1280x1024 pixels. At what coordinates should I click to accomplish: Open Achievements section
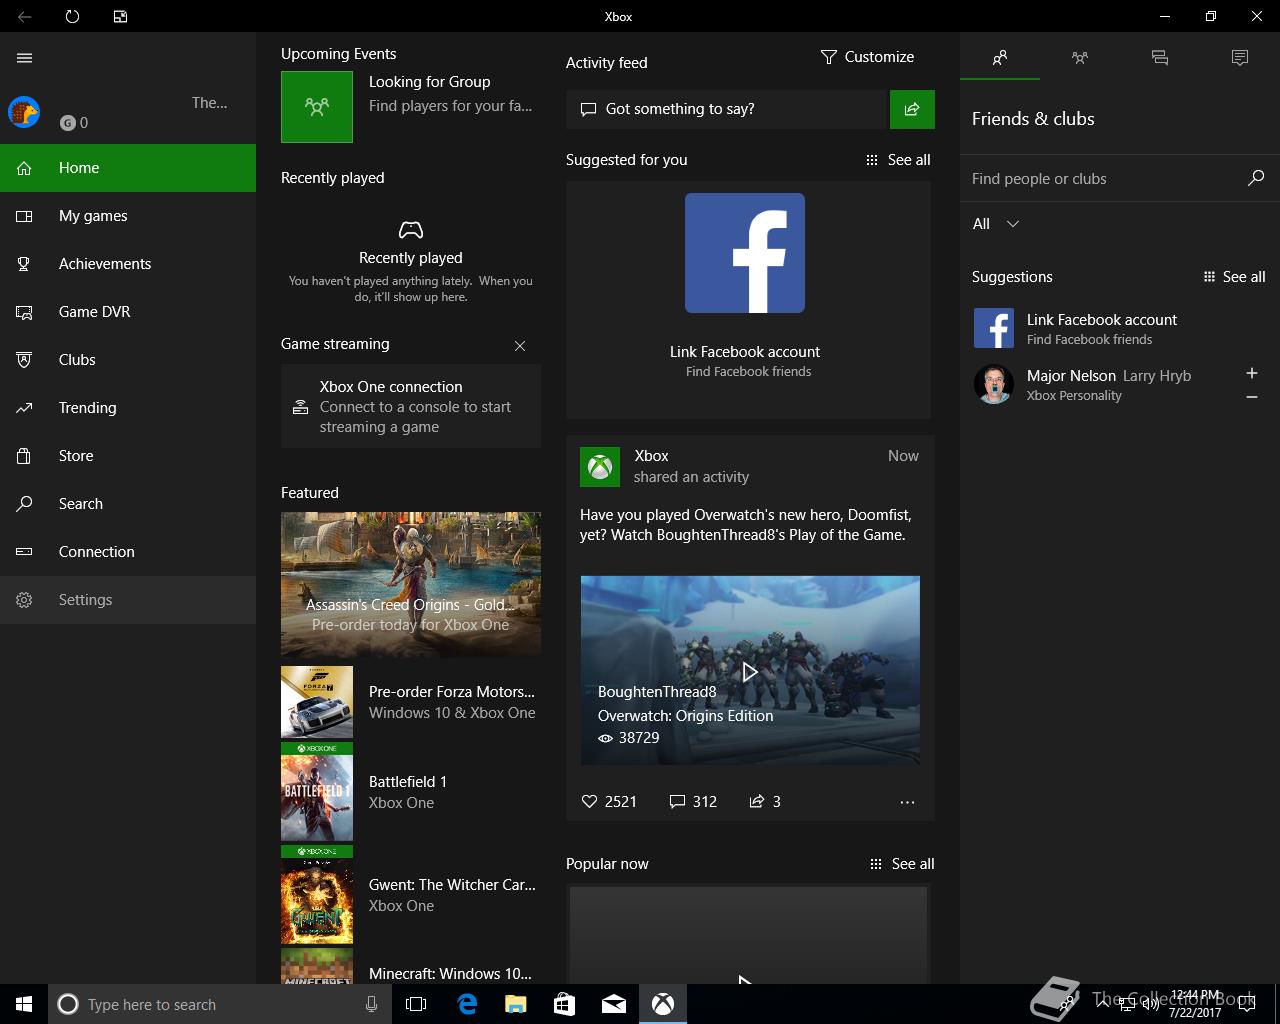[128, 264]
